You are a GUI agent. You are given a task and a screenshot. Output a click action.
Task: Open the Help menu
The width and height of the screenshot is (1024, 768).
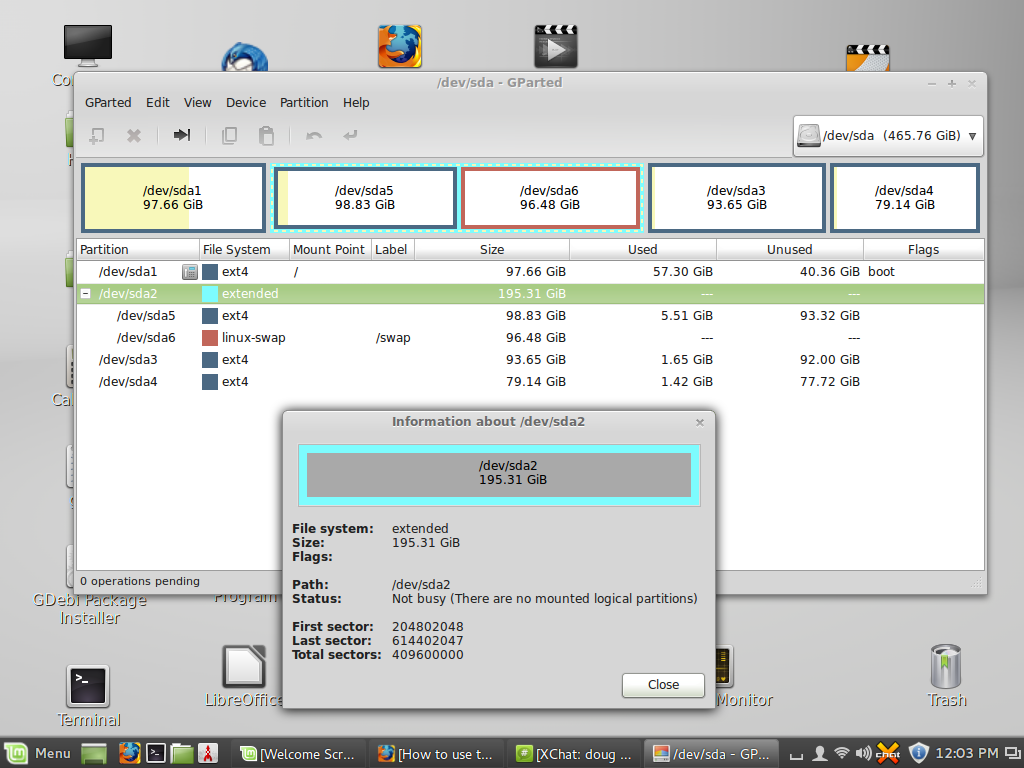coord(356,103)
